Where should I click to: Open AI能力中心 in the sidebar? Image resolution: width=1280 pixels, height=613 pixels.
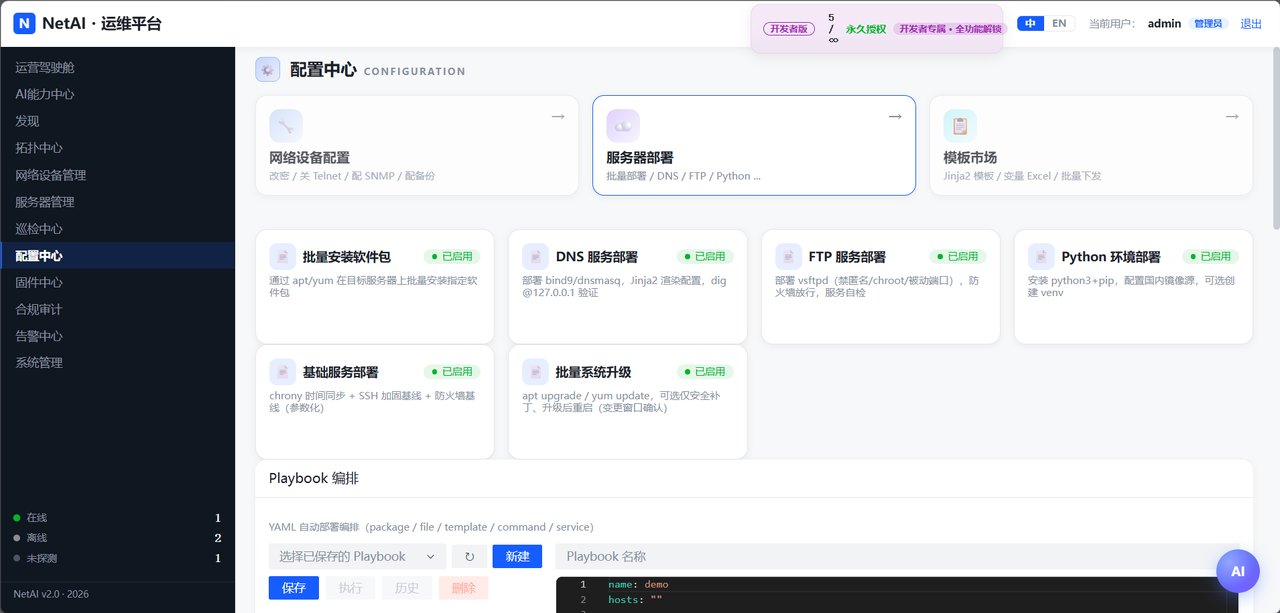point(117,94)
